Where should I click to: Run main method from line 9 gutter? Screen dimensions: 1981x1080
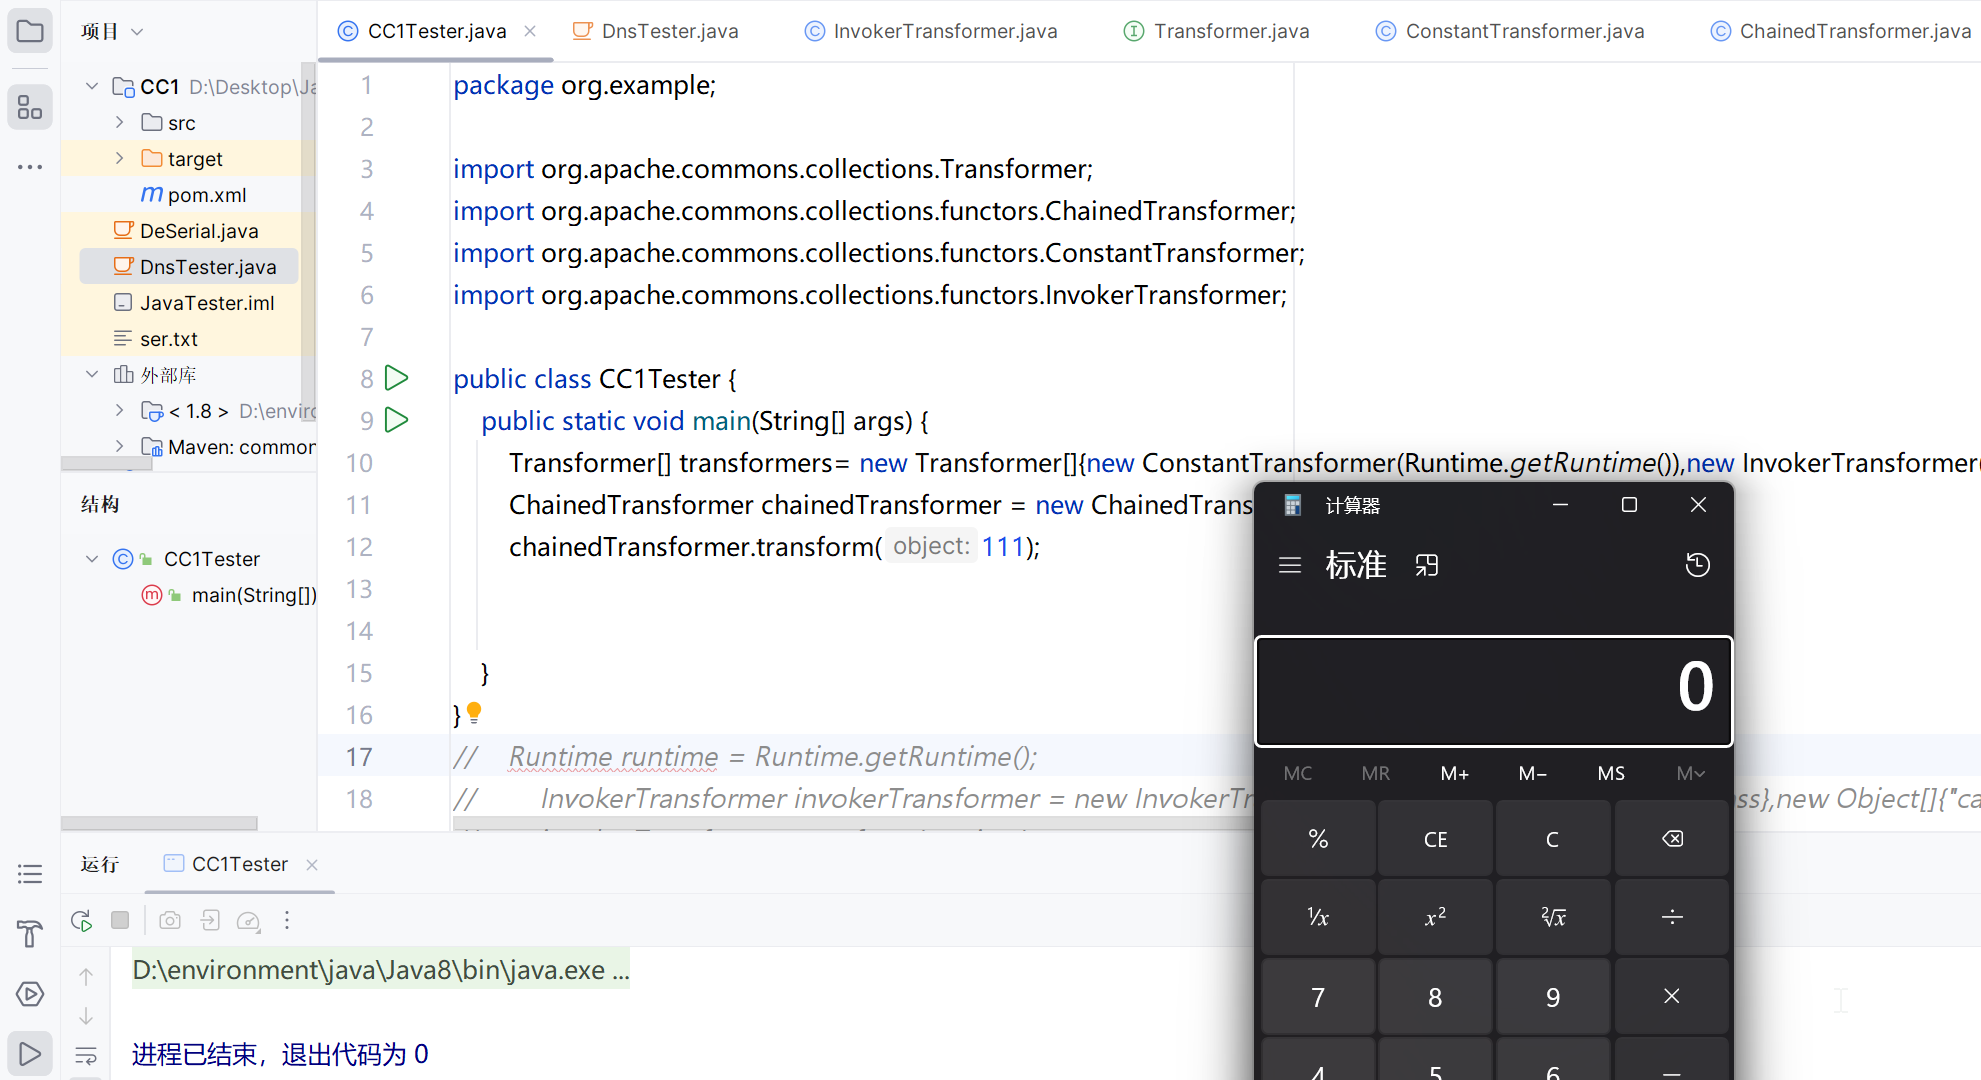point(397,420)
